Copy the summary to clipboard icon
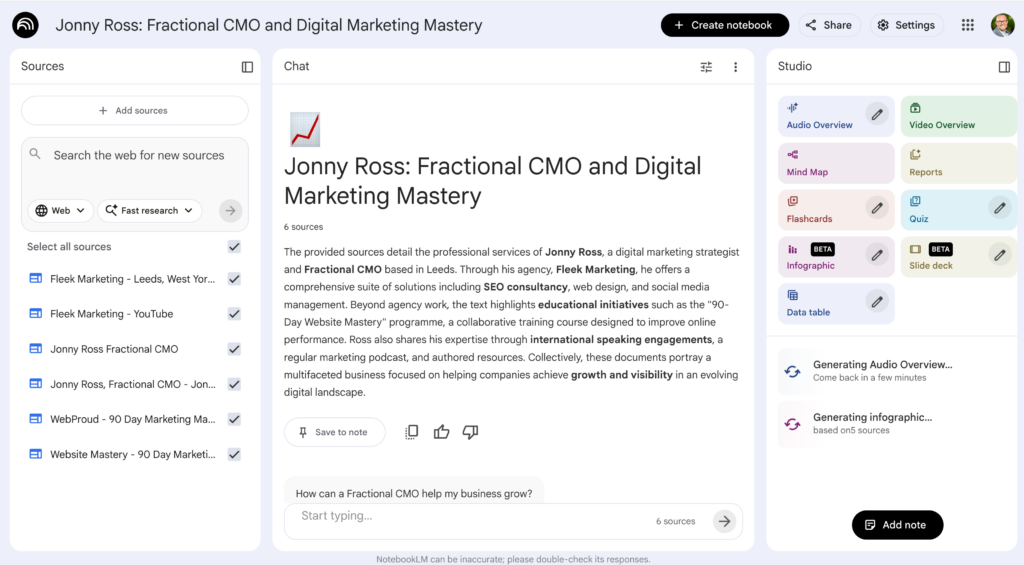Image resolution: width=1024 pixels, height=565 pixels. click(411, 432)
